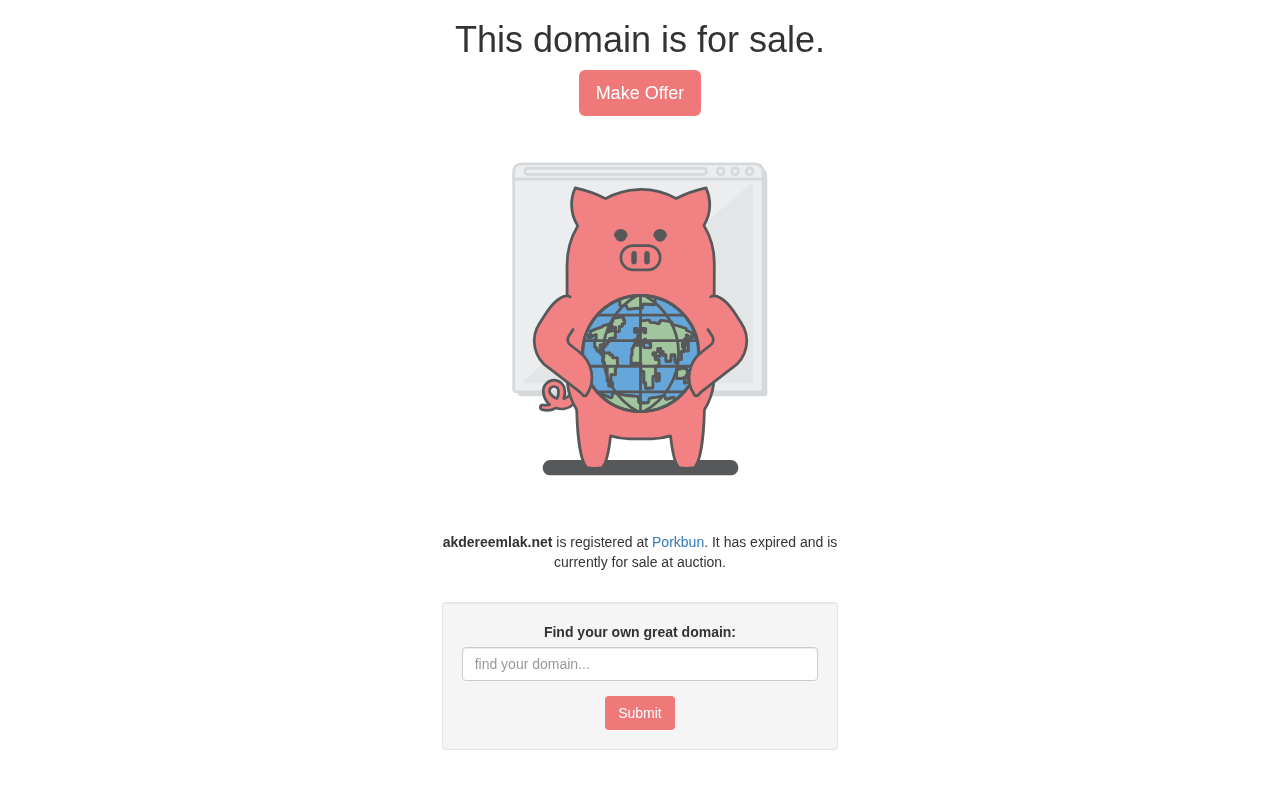This screenshot has width=1280, height=800.
Task: Click the pig's left ear
Action: [588, 205]
